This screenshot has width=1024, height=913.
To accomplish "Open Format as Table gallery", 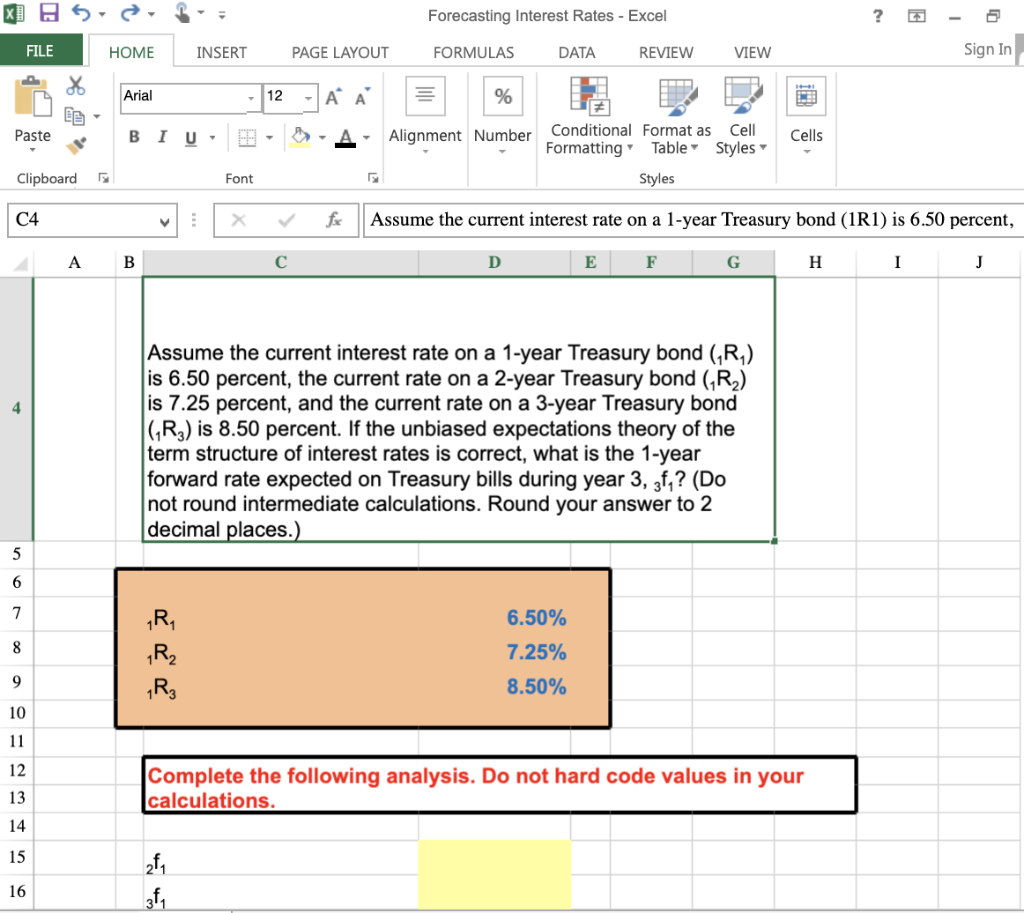I will 677,117.
